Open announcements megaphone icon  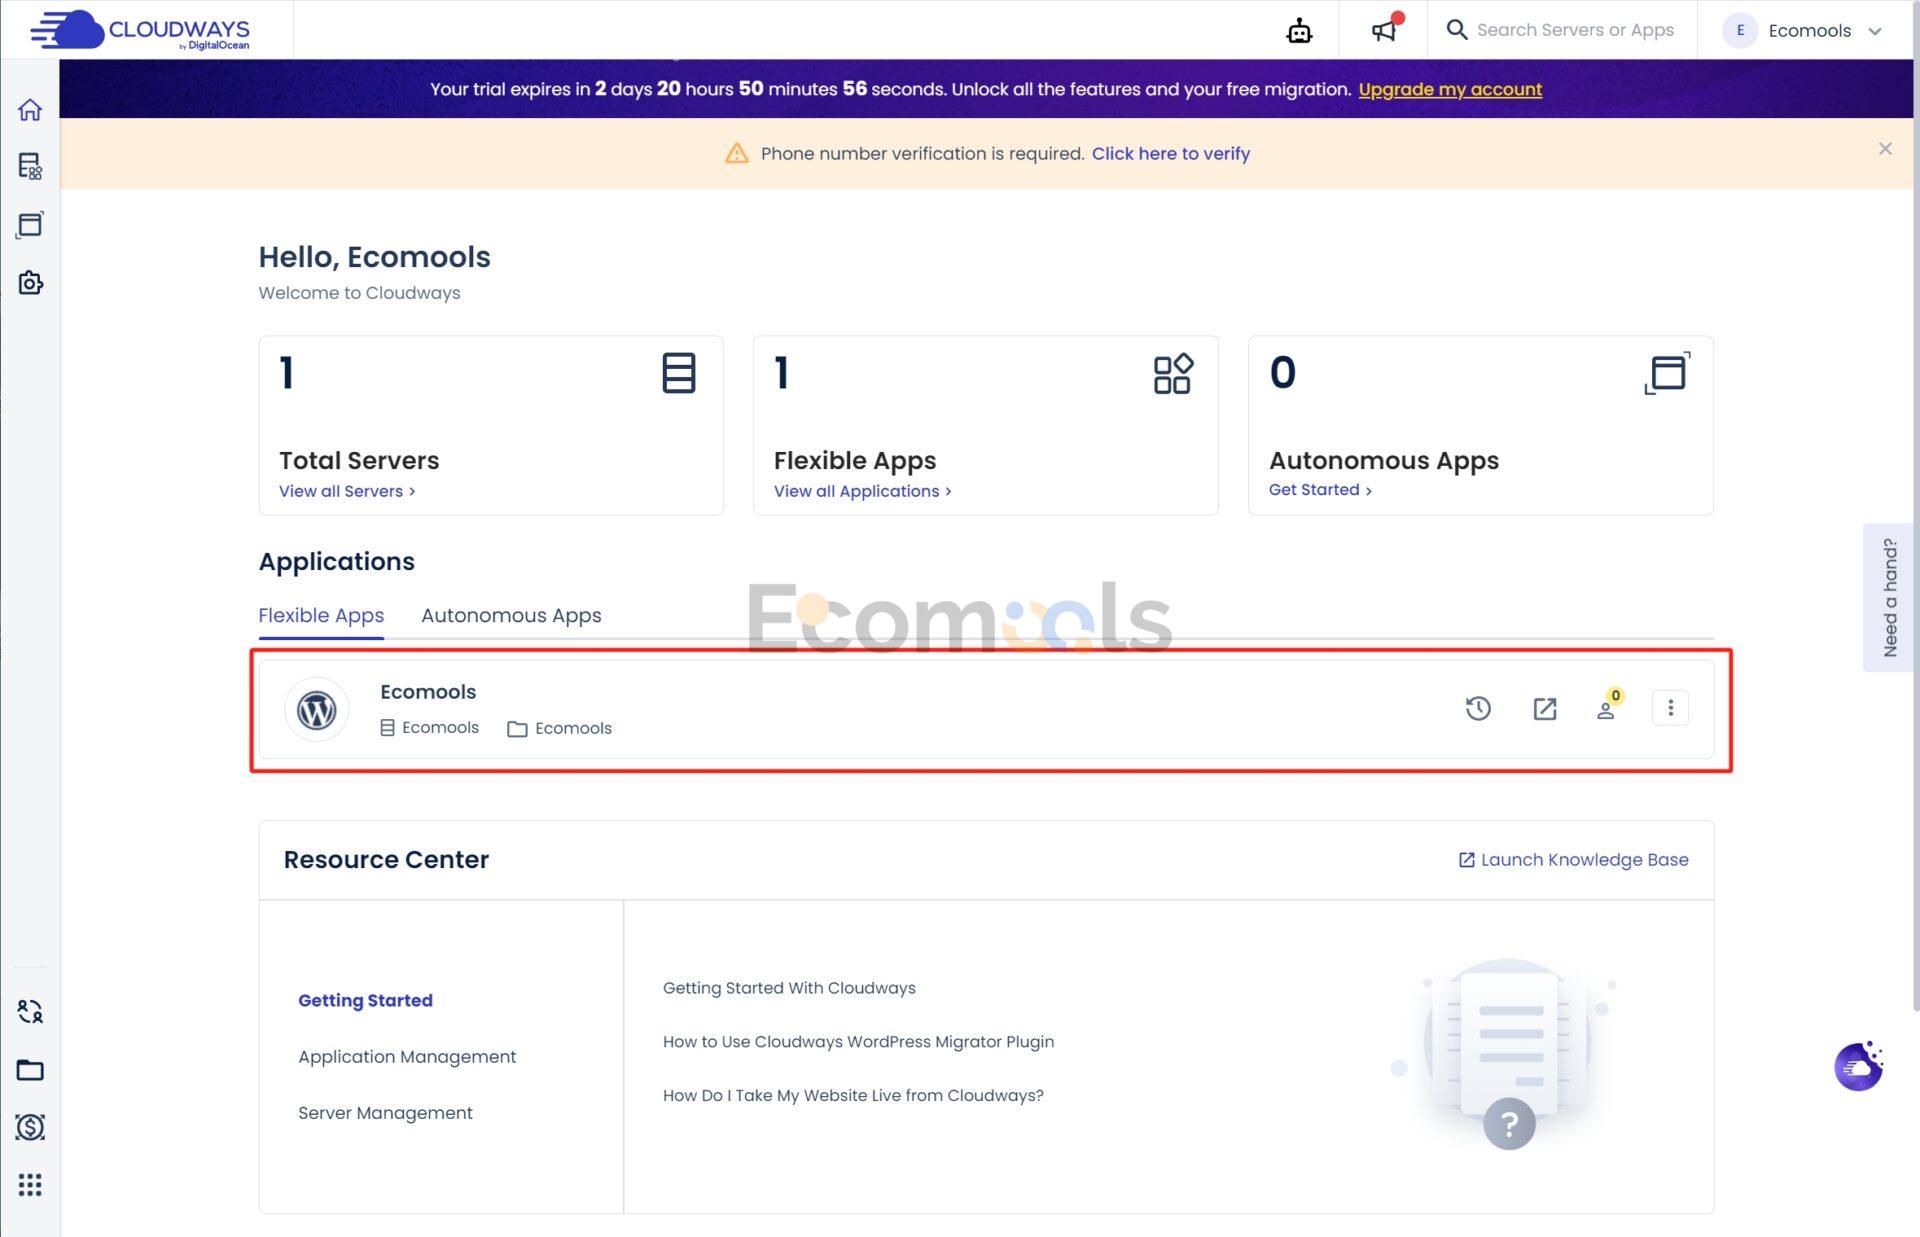pyautogui.click(x=1384, y=30)
